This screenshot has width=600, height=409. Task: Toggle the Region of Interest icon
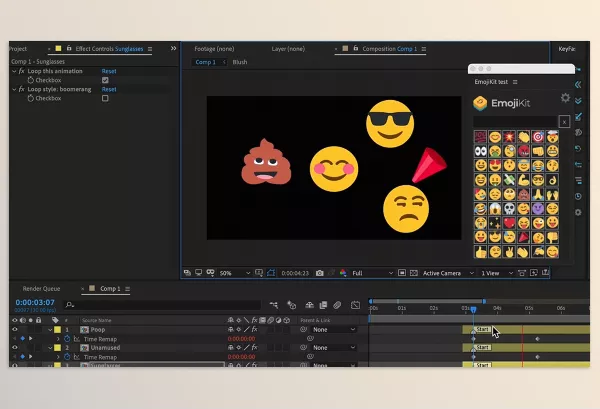402,273
